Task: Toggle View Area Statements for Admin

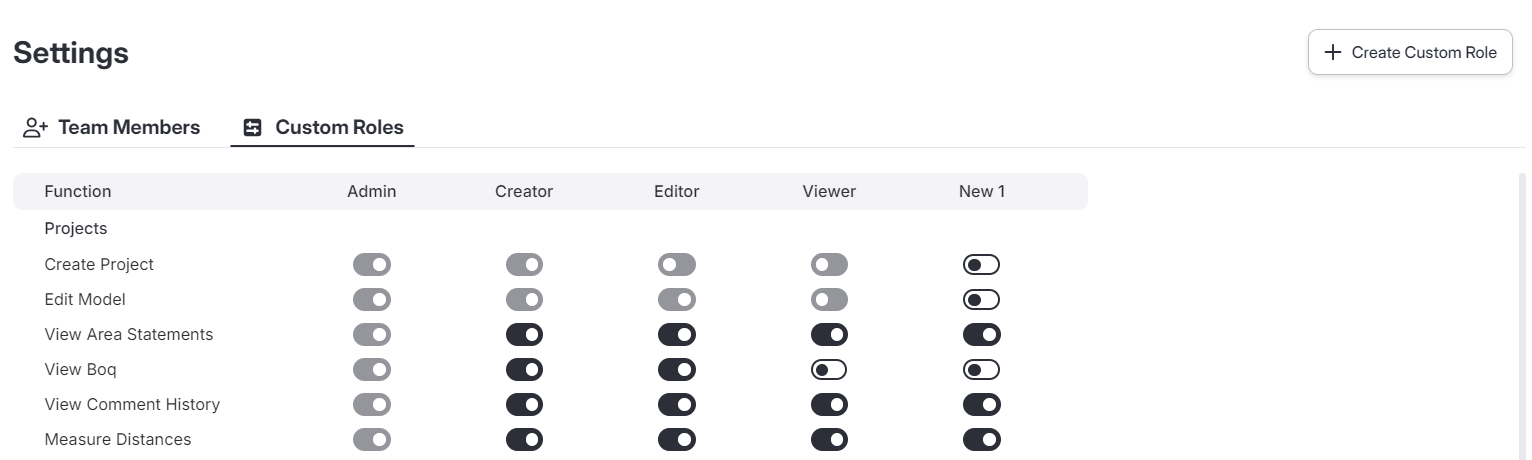Action: 372,335
